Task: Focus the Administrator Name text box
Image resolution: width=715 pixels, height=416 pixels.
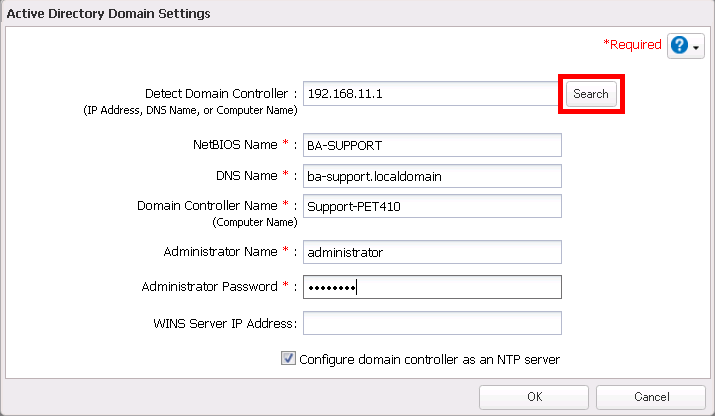Action: click(x=431, y=252)
